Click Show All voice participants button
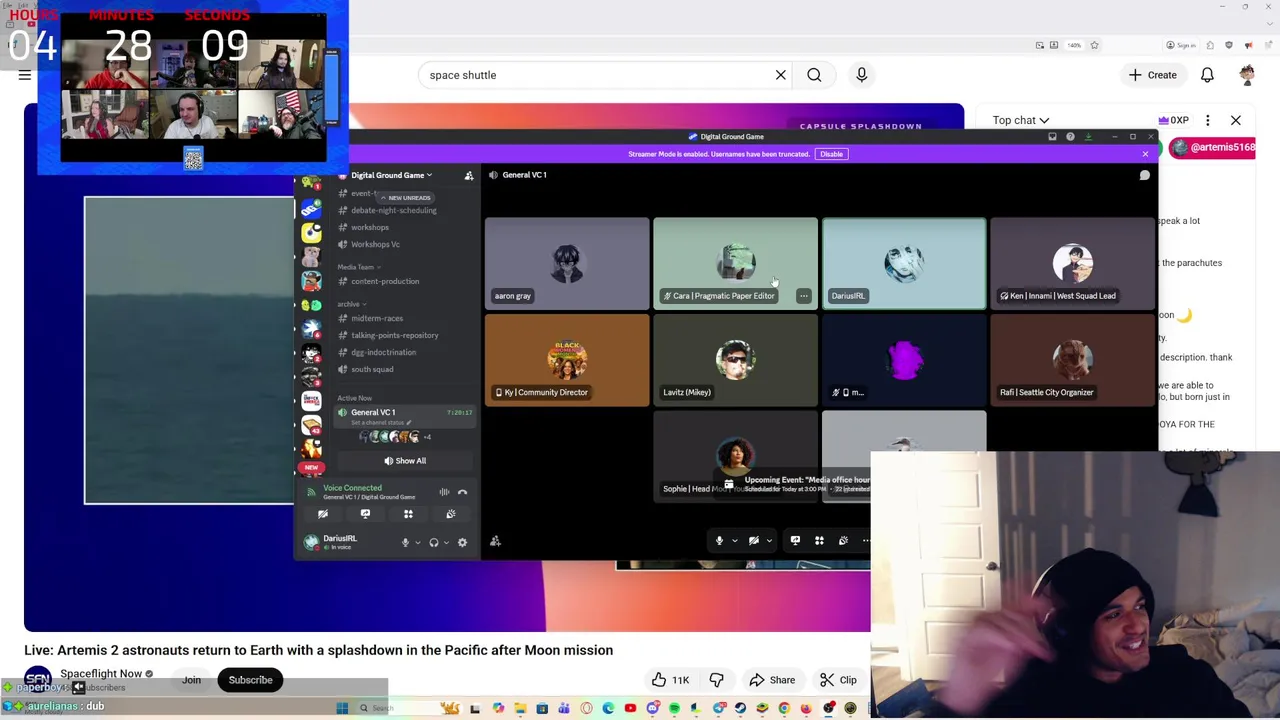Image resolution: width=1280 pixels, height=720 pixels. (x=405, y=461)
